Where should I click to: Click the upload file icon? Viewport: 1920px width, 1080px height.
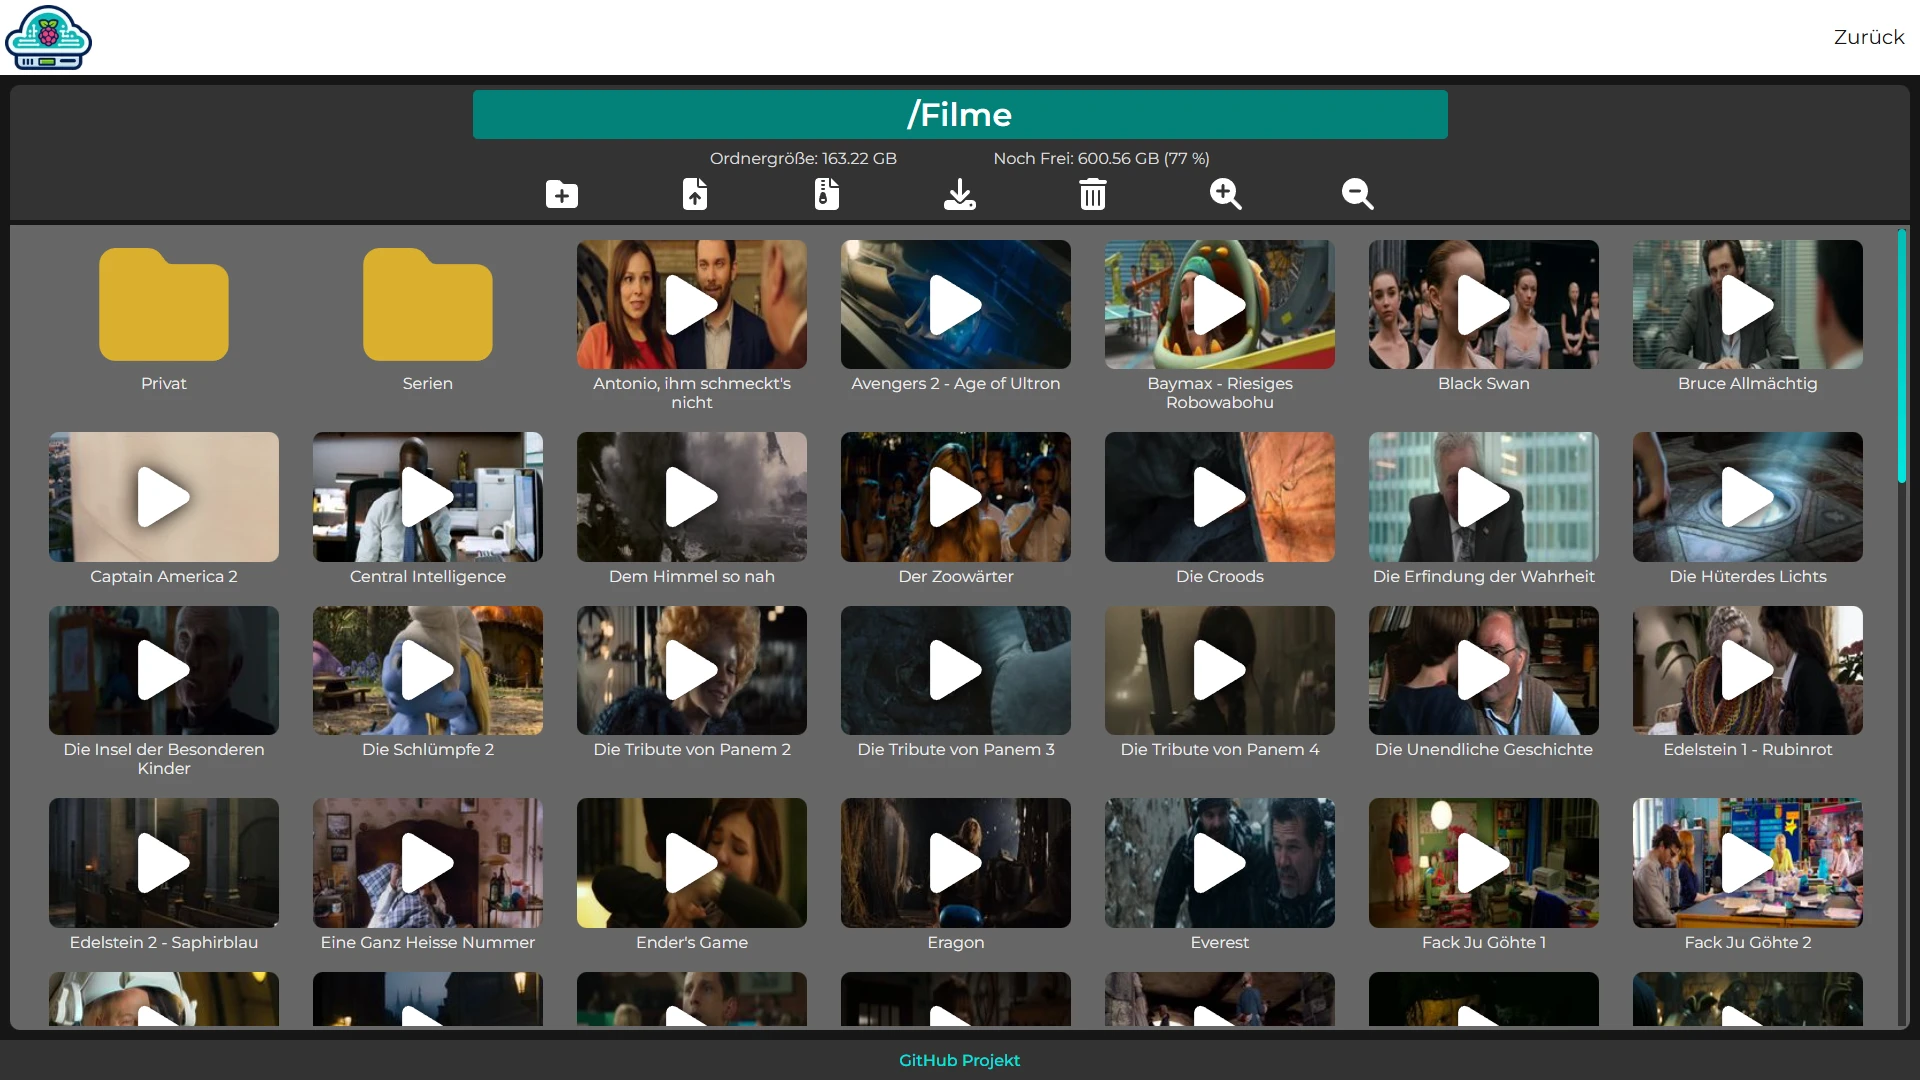[694, 194]
